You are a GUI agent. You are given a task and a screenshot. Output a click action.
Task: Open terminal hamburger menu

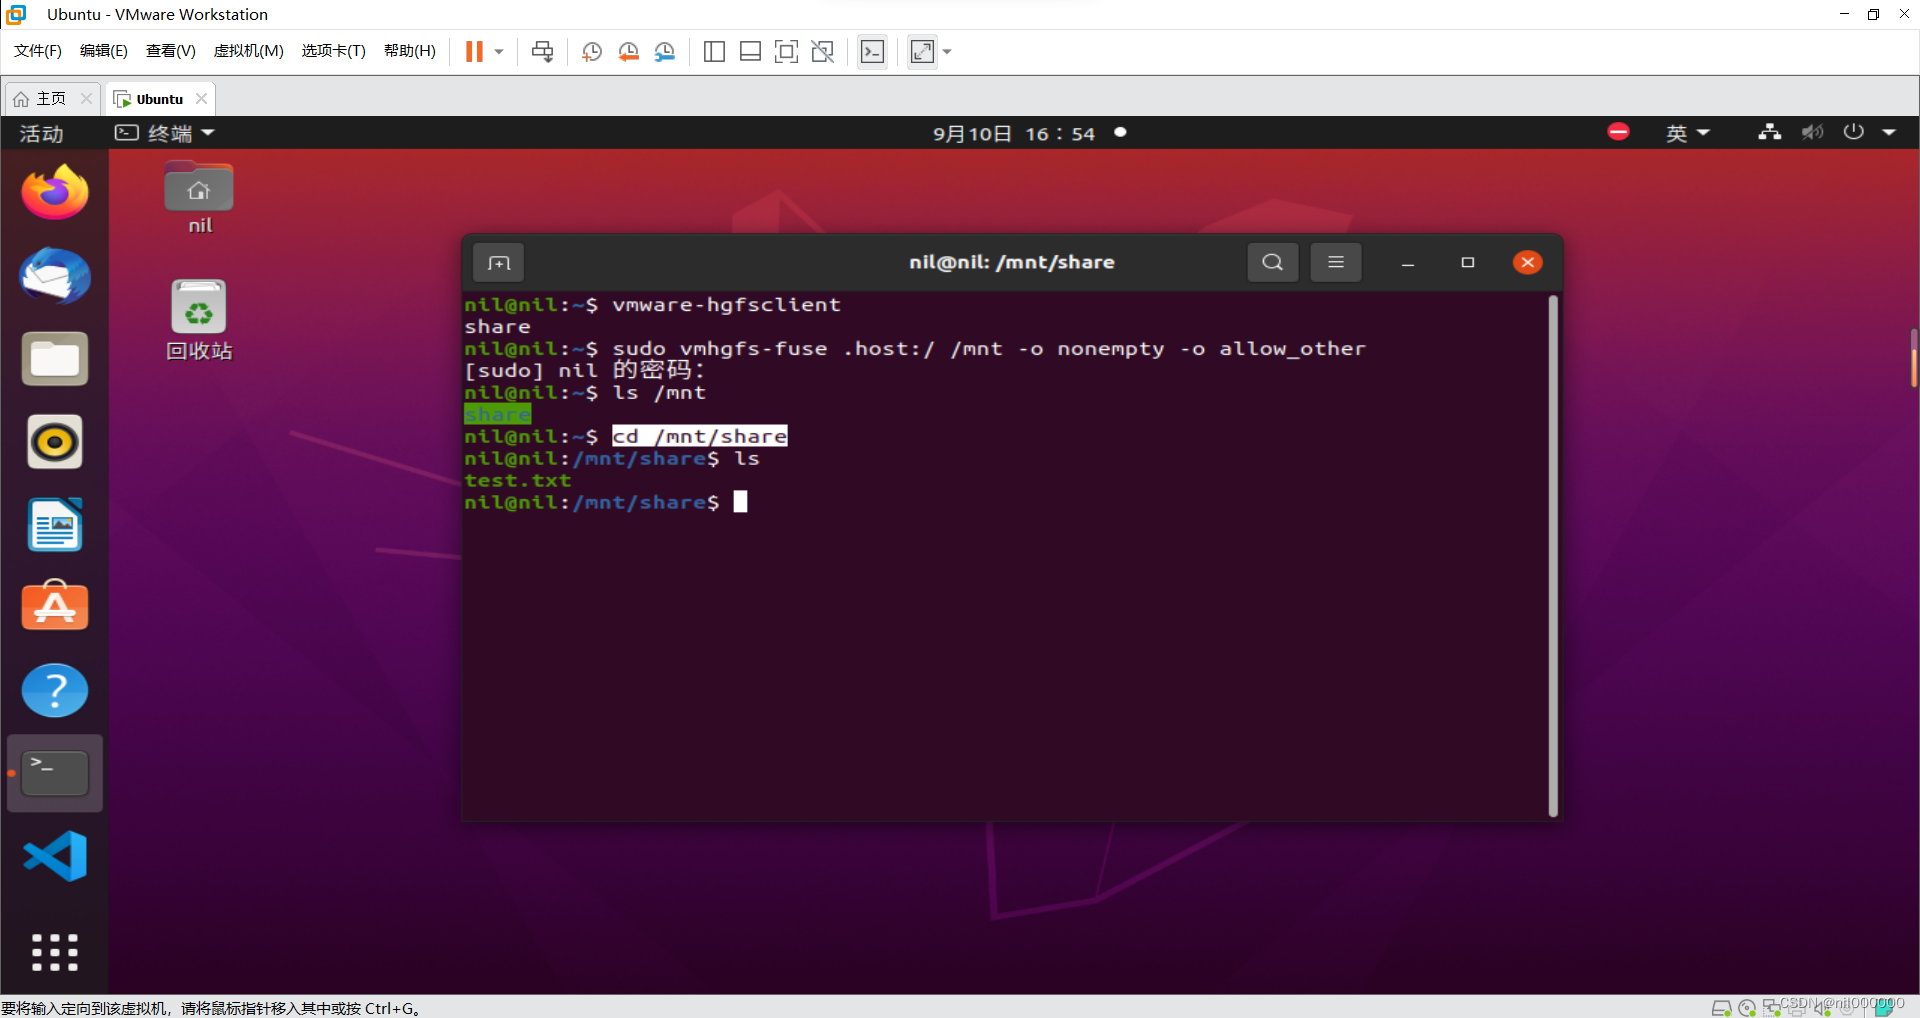1335,262
